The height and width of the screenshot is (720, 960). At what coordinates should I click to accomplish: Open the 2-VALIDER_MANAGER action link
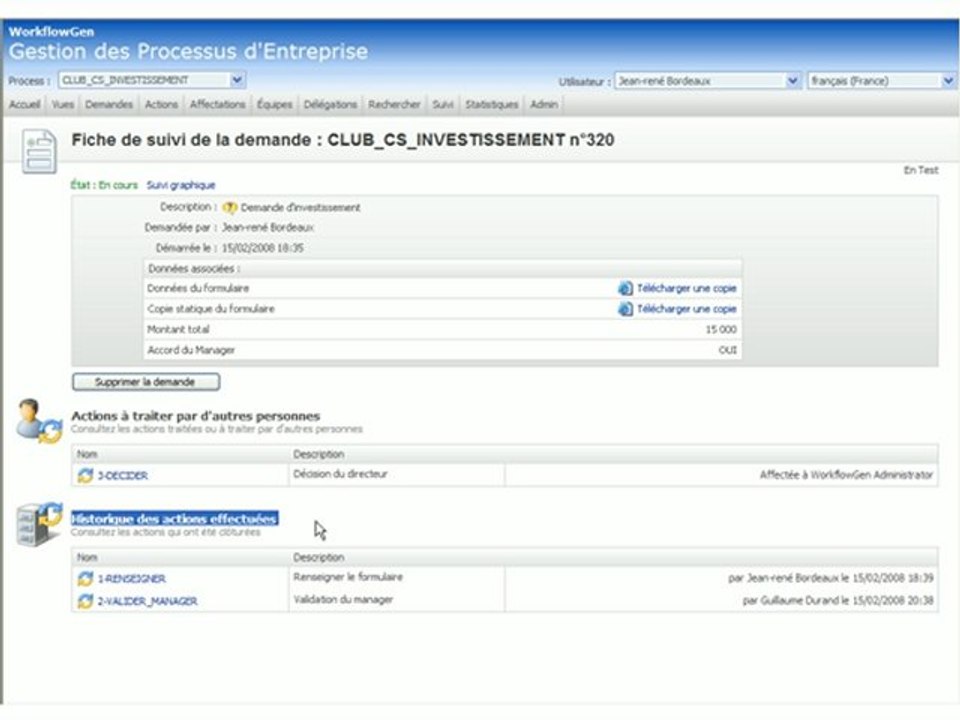click(148, 601)
